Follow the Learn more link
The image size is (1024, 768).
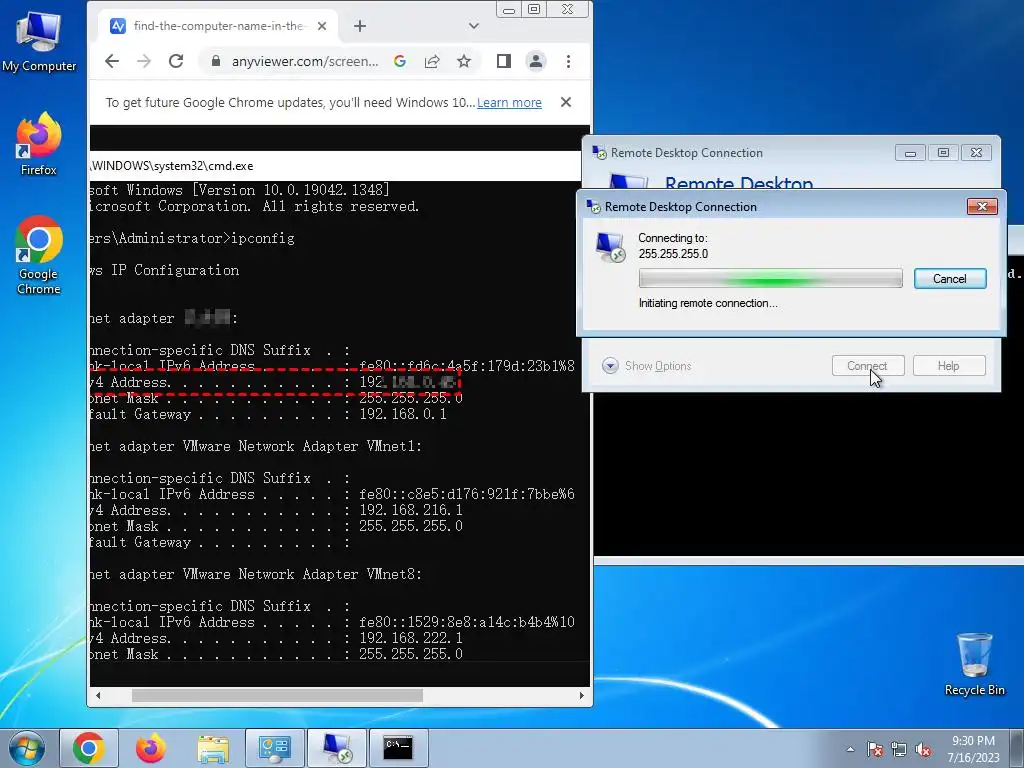509,103
